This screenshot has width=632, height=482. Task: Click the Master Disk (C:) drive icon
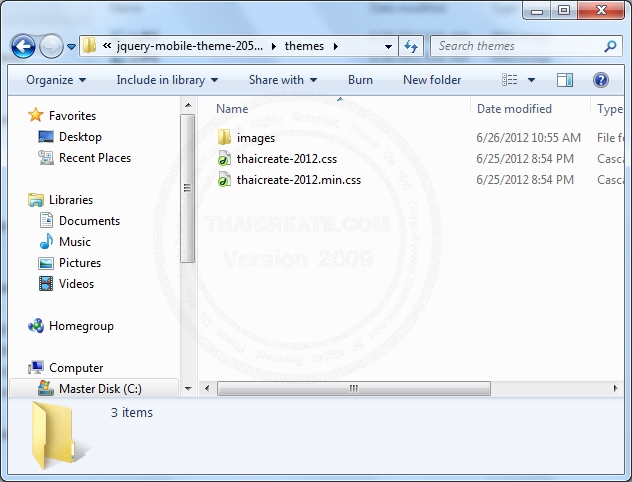(x=46, y=388)
